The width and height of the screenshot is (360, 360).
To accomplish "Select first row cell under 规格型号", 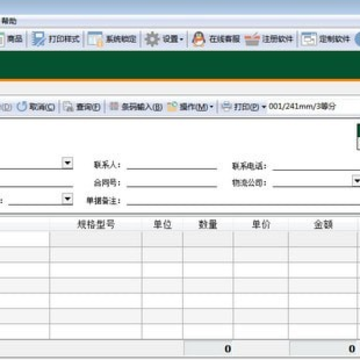I will click(96, 239).
